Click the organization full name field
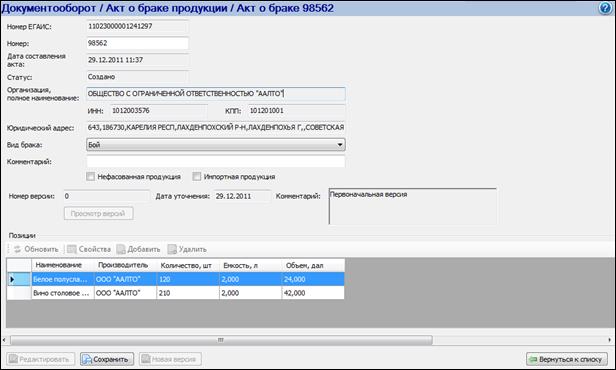This screenshot has height=370, width=616. point(216,93)
